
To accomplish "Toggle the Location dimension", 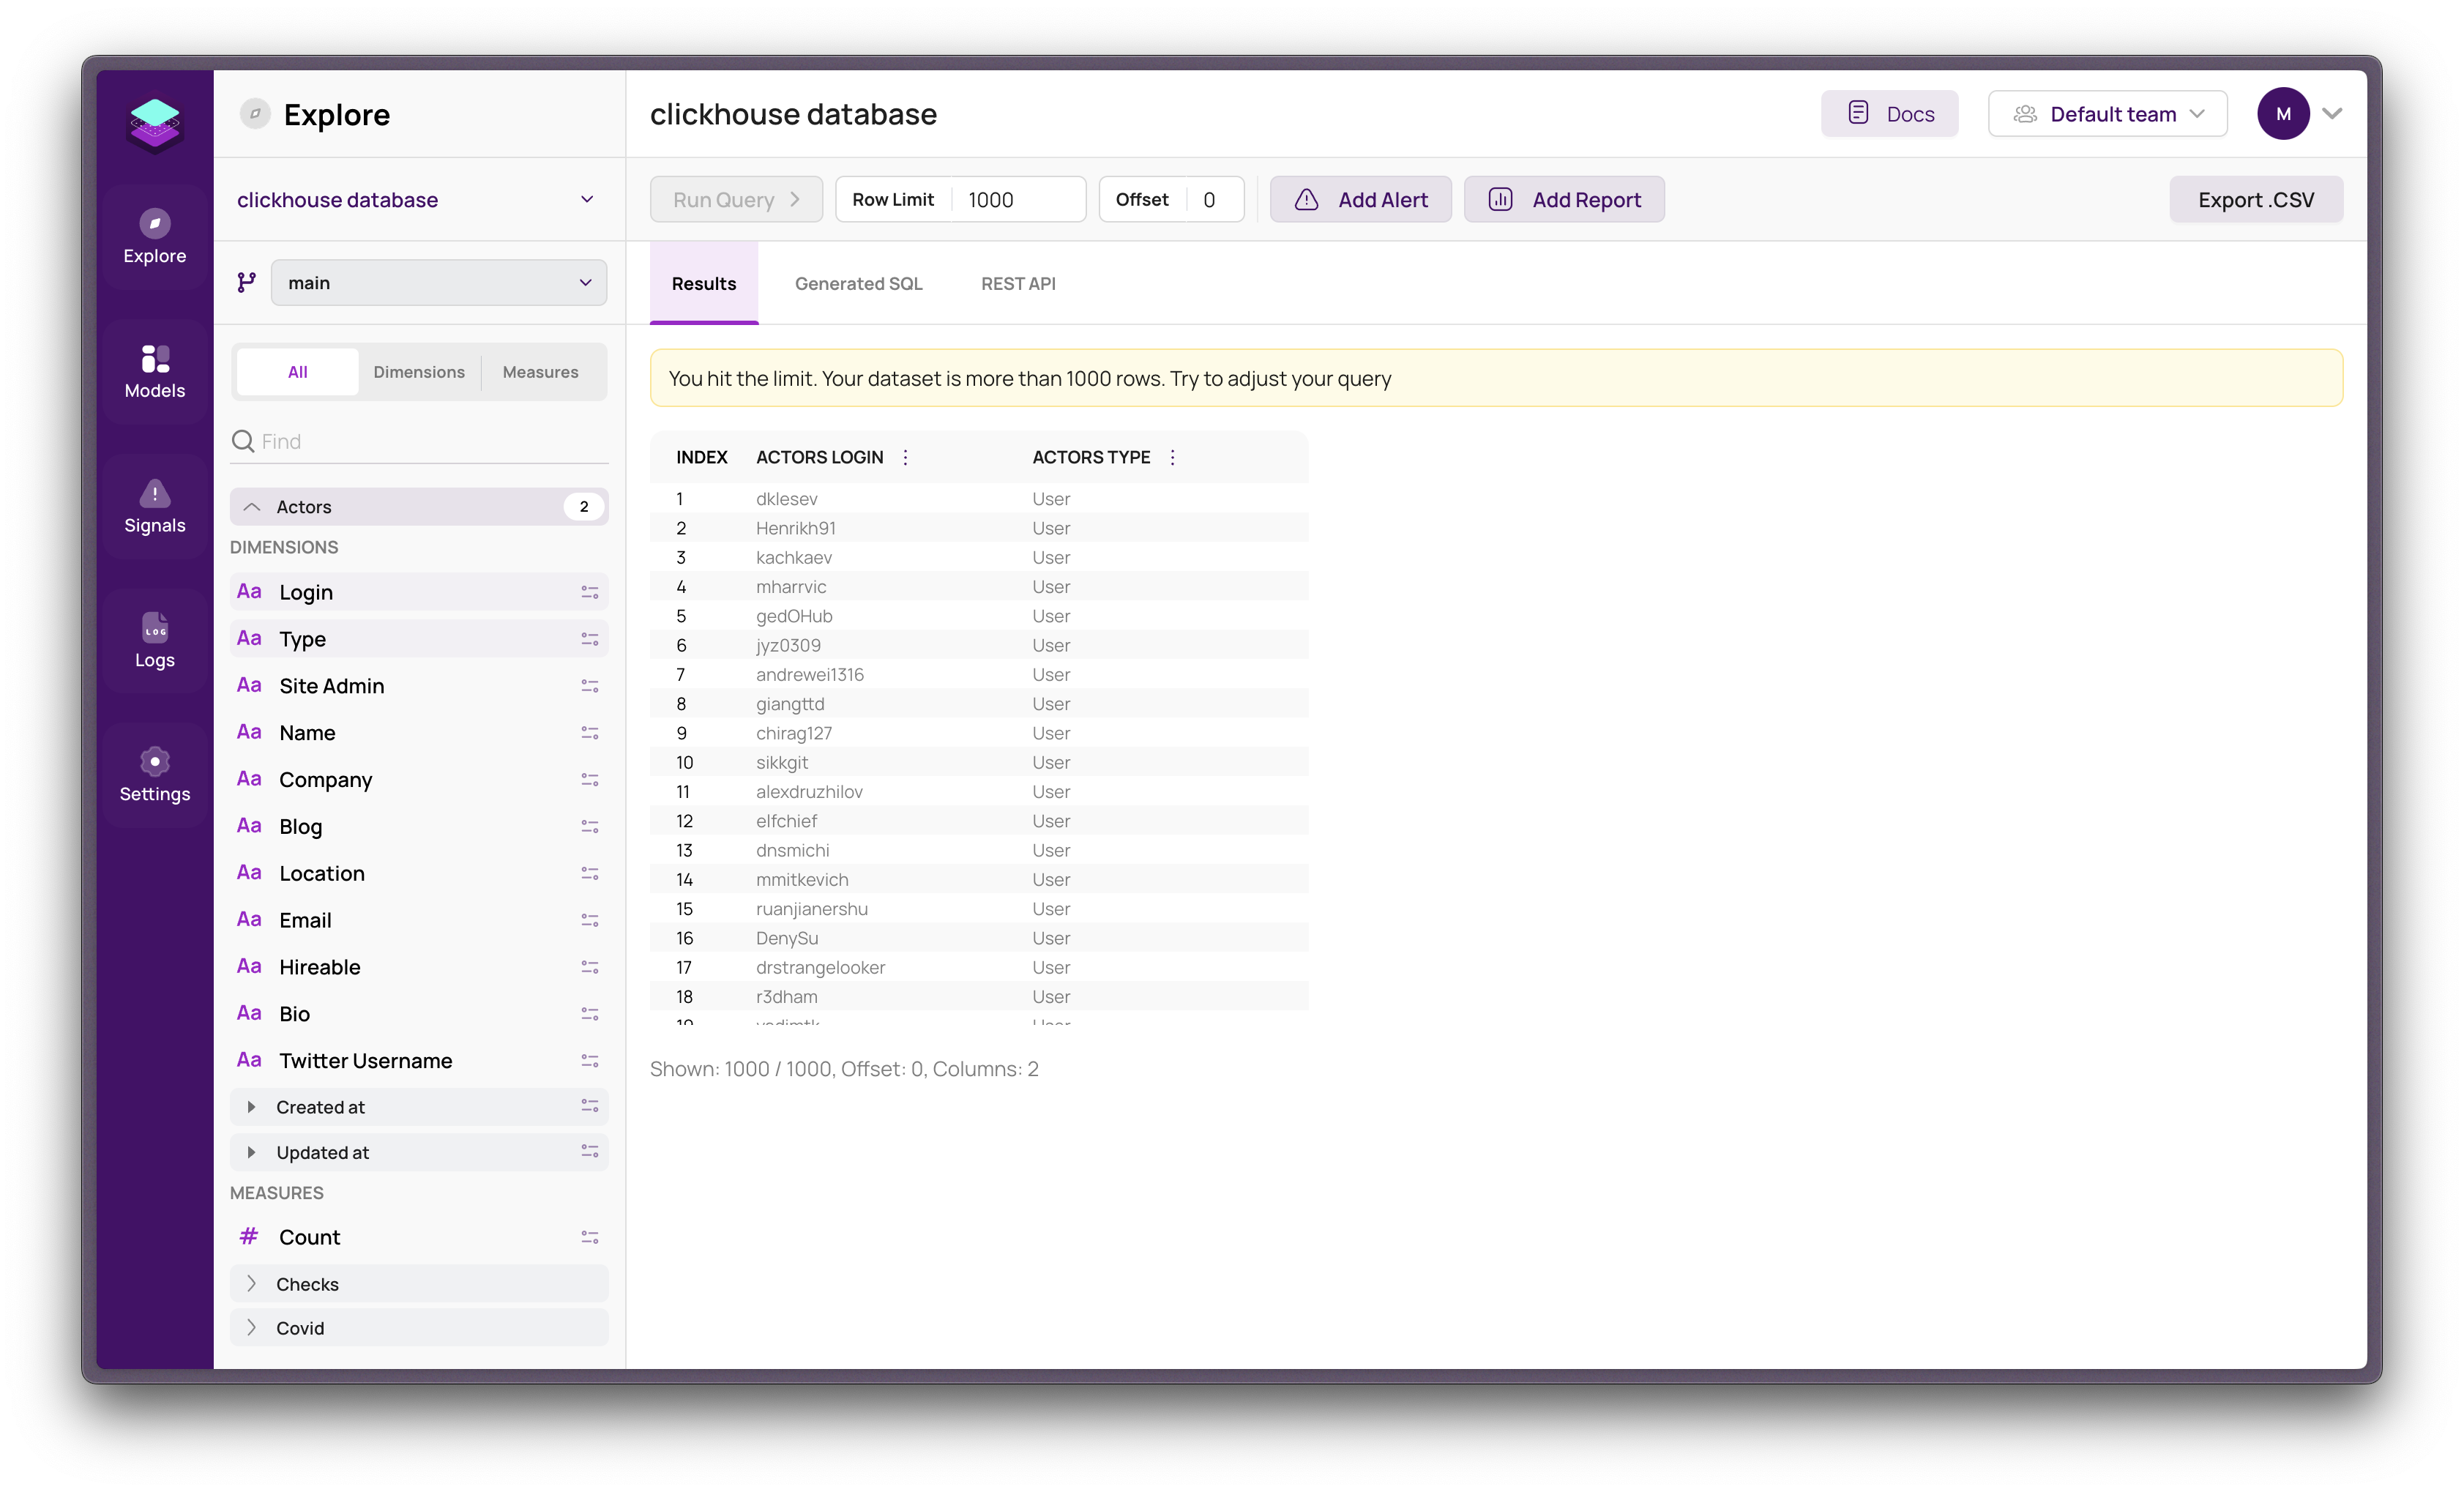I will pos(419,873).
